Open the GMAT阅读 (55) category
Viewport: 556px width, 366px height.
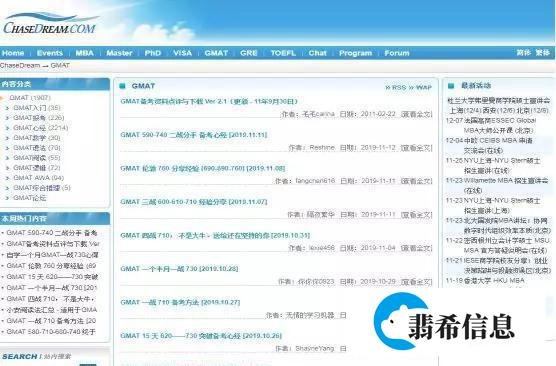tap(37, 157)
